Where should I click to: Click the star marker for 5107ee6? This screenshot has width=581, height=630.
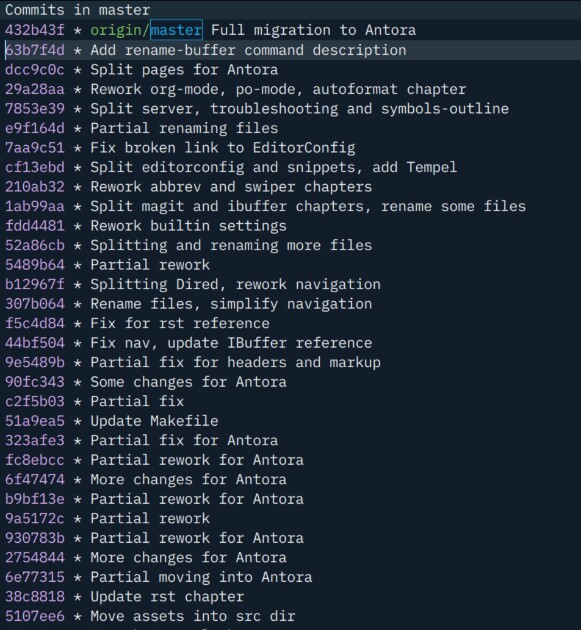point(77,616)
